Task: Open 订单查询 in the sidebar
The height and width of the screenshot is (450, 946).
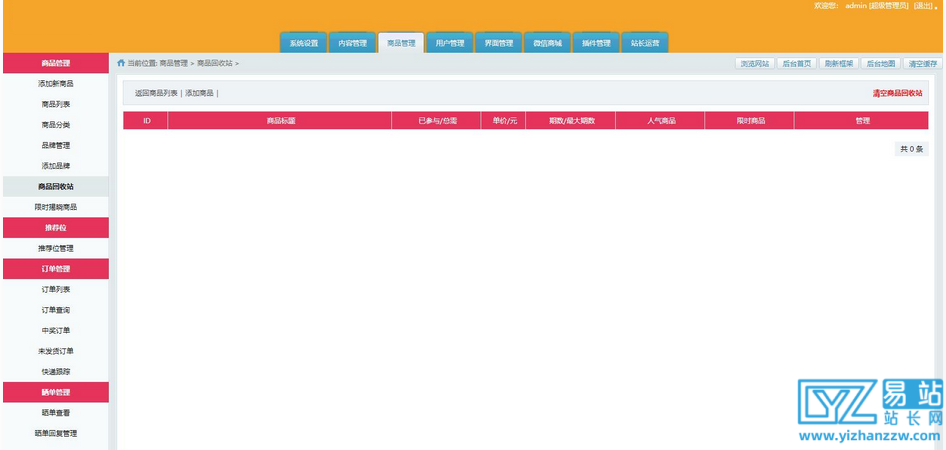Action: pyautogui.click(x=56, y=310)
